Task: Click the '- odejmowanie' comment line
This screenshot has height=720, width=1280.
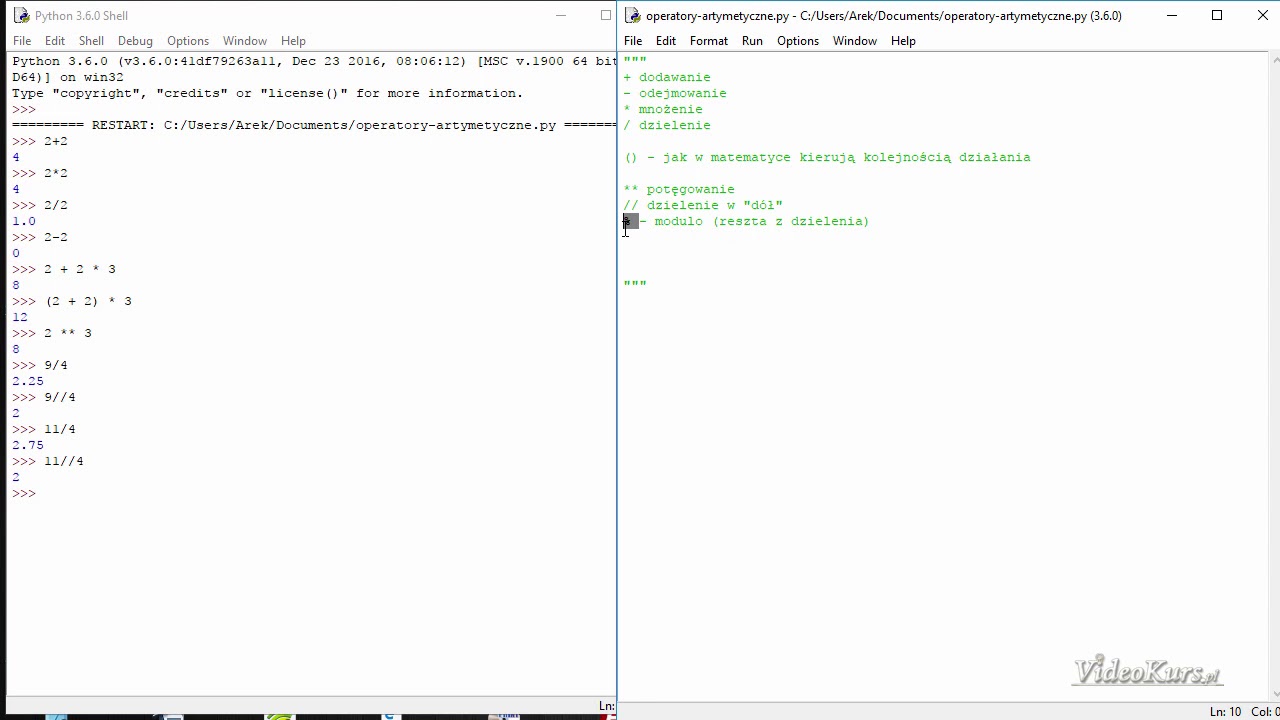Action: 675,93
